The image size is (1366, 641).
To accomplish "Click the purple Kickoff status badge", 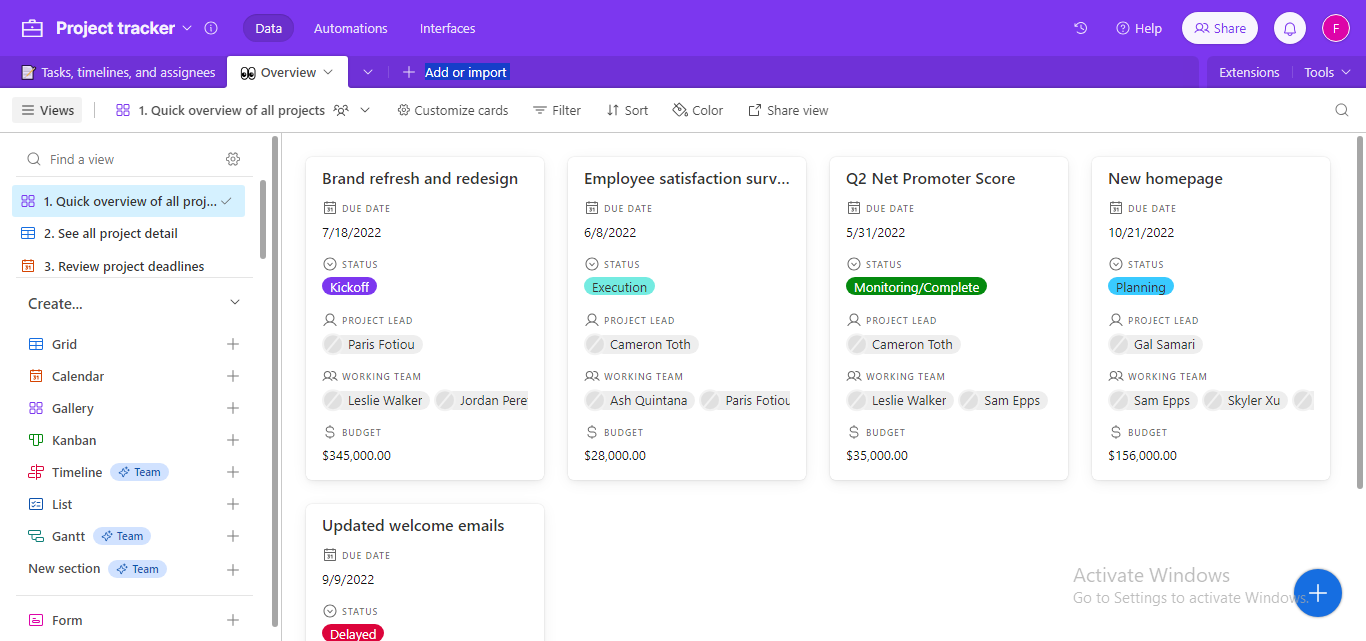I will pyautogui.click(x=349, y=286).
